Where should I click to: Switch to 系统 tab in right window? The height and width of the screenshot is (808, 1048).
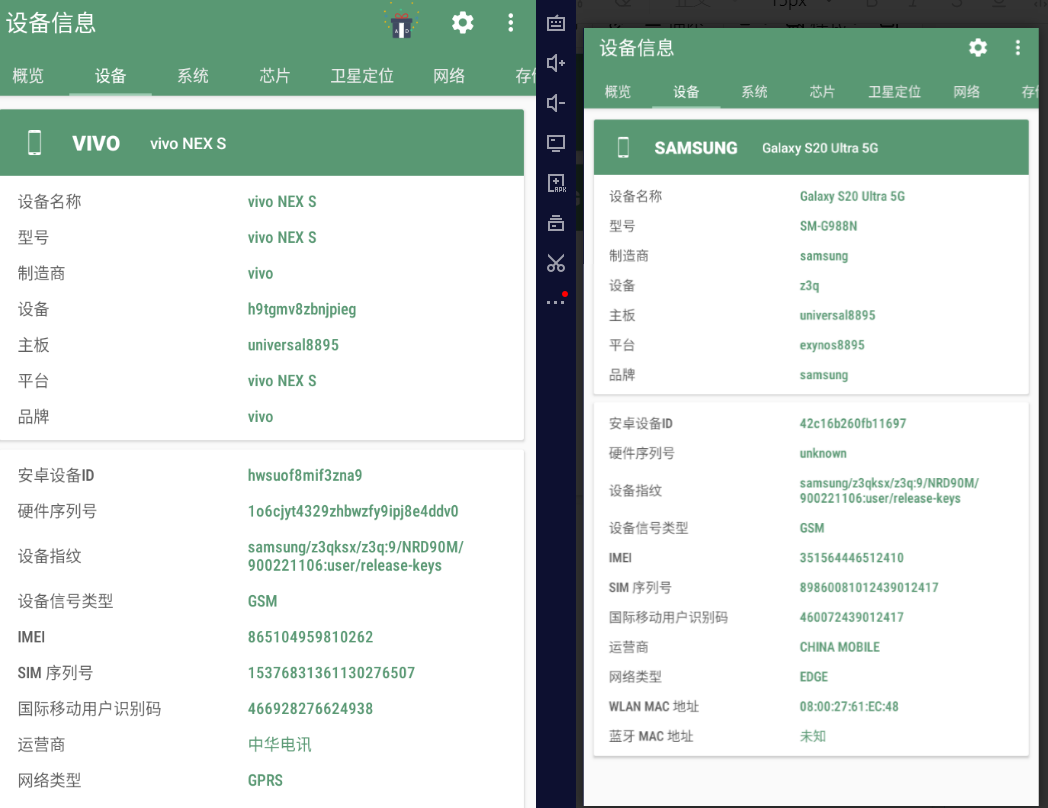[754, 92]
